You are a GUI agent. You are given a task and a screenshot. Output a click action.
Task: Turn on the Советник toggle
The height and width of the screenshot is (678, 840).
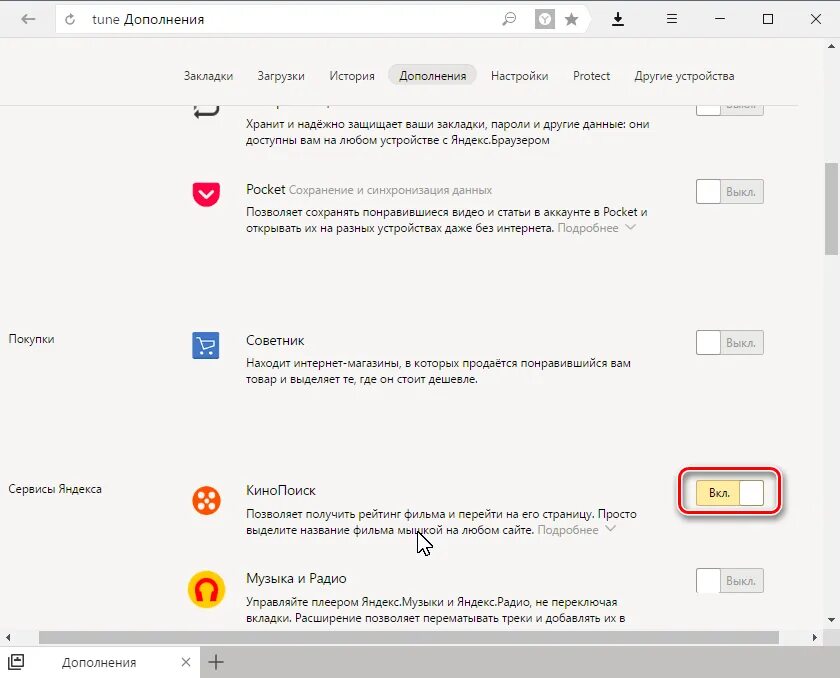click(x=730, y=343)
